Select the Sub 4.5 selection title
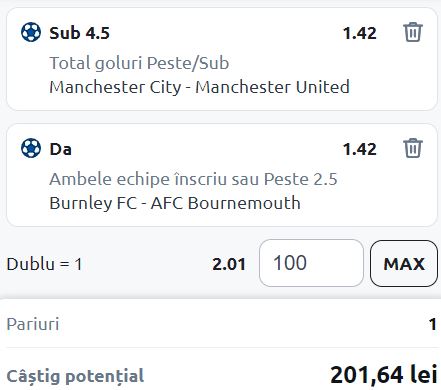The width and height of the screenshot is (441, 390). click(x=79, y=33)
